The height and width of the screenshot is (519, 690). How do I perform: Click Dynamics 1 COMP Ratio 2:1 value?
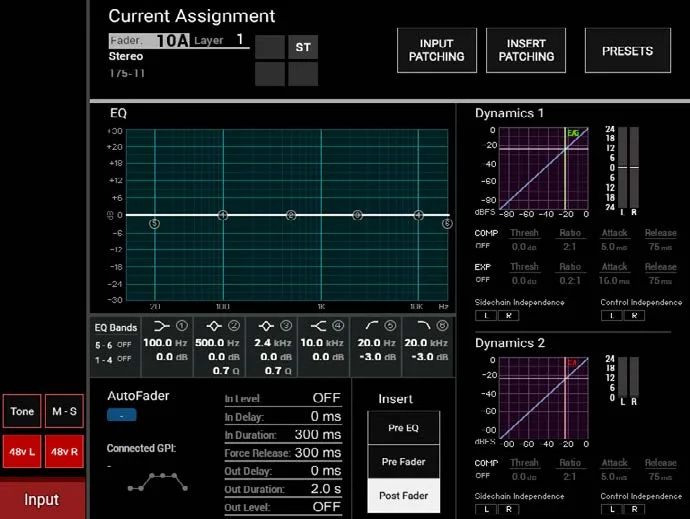point(570,247)
